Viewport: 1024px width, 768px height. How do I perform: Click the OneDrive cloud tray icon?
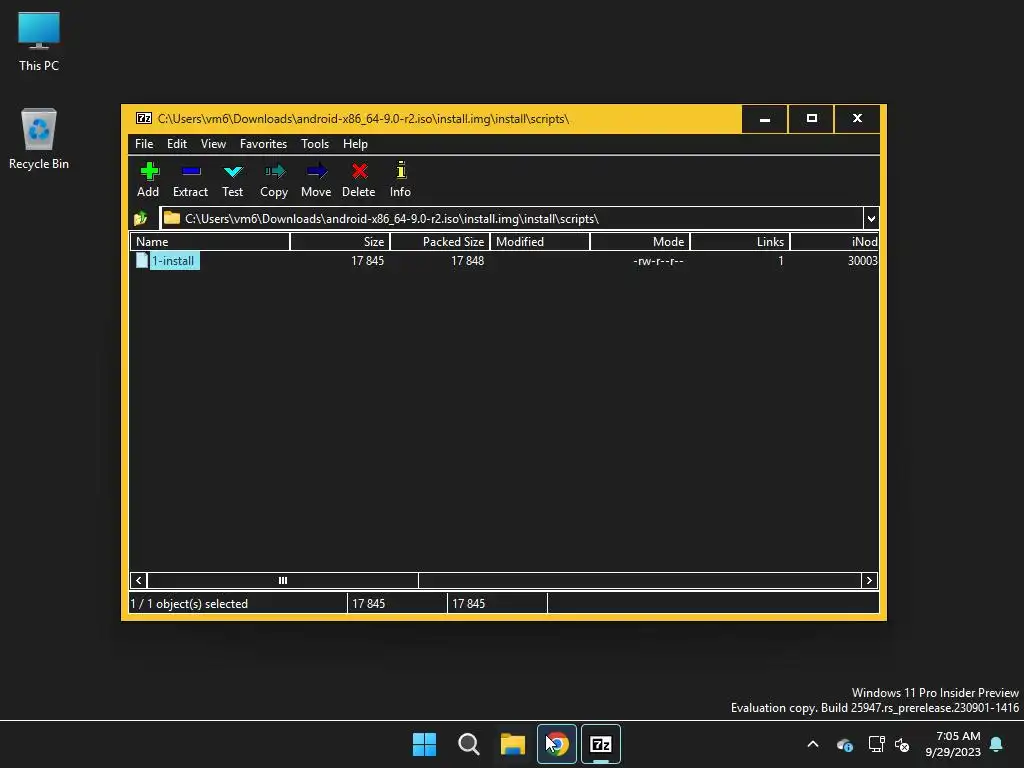point(845,744)
